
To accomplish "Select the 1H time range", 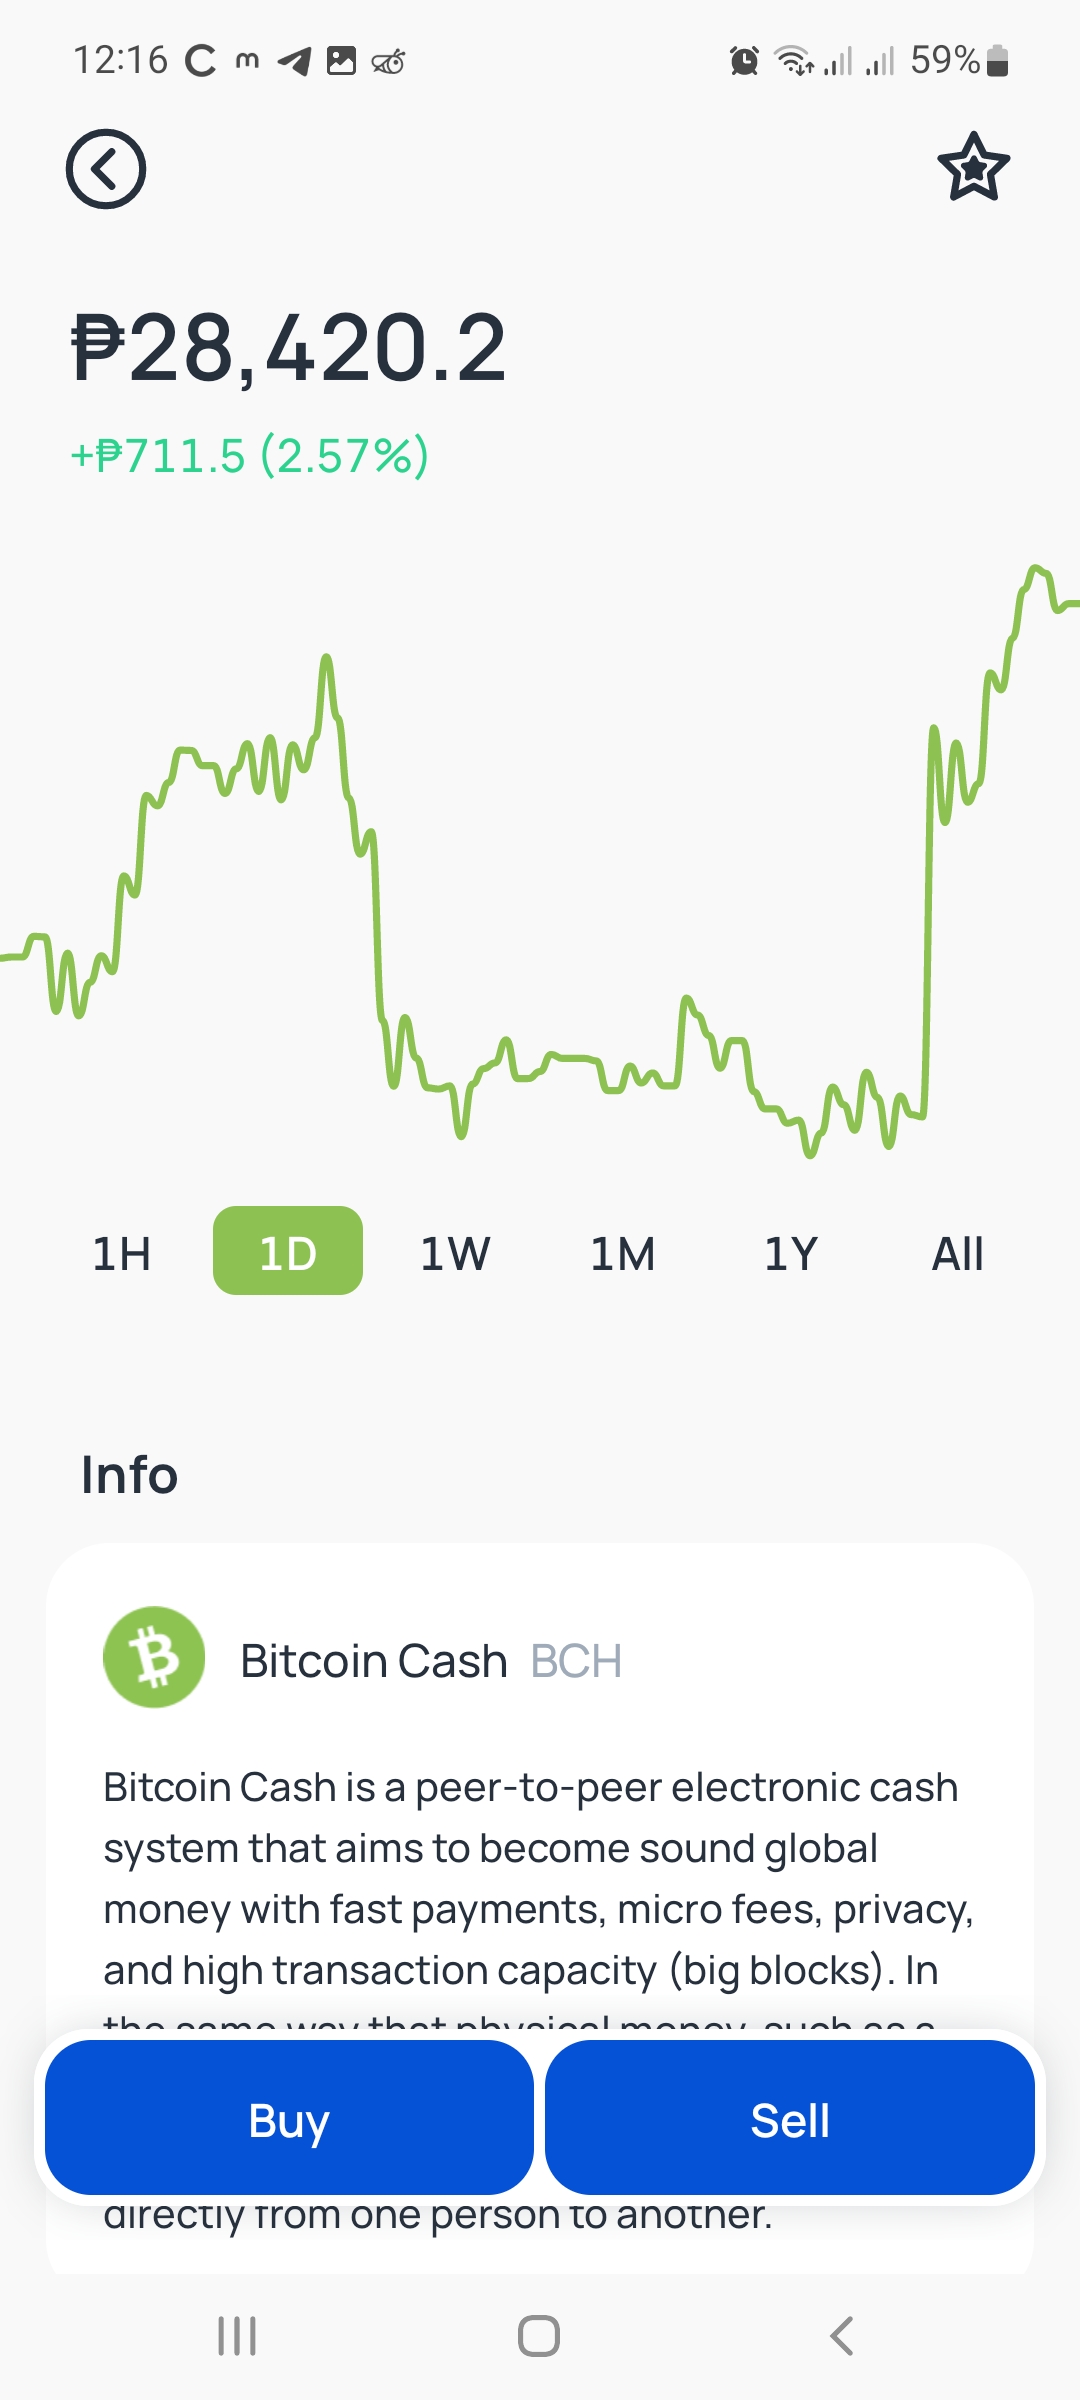I will (x=122, y=1253).
